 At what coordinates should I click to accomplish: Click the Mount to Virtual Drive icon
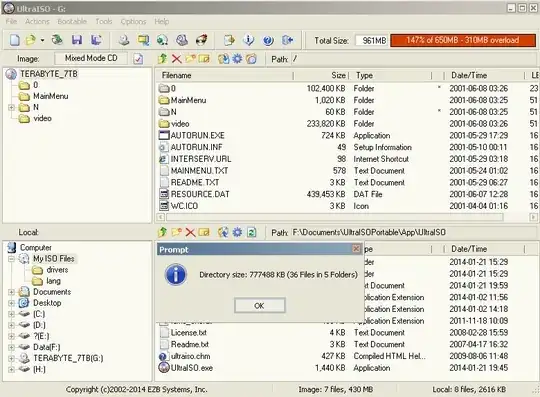pyautogui.click(x=163, y=40)
